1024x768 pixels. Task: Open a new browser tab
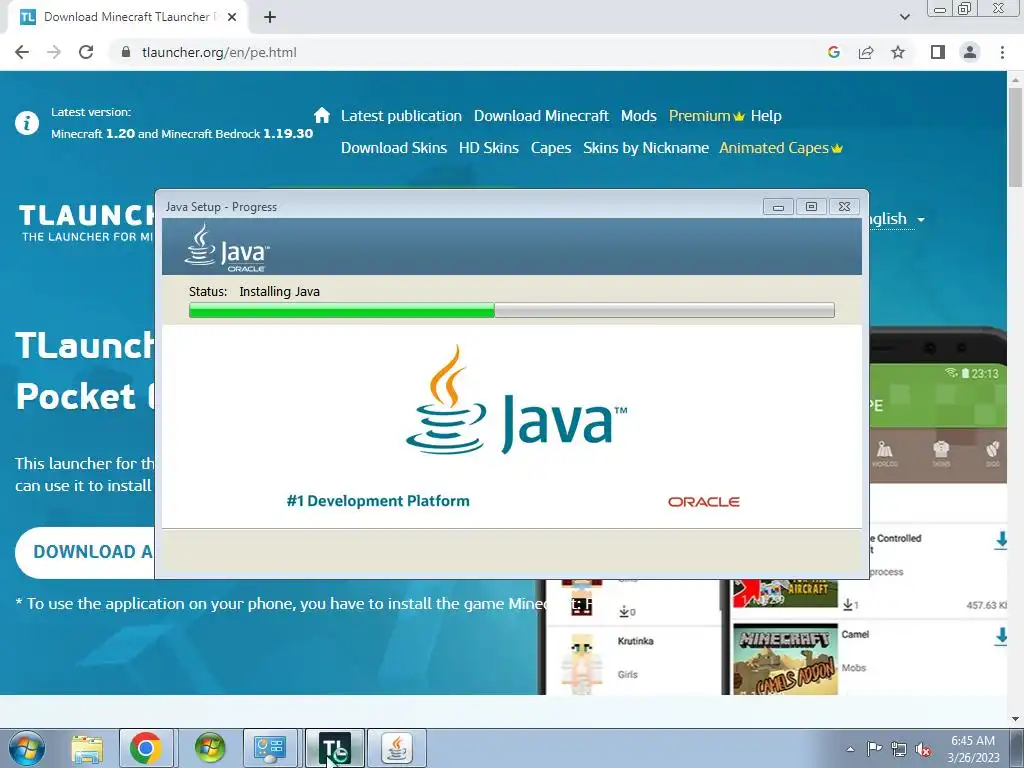270,17
